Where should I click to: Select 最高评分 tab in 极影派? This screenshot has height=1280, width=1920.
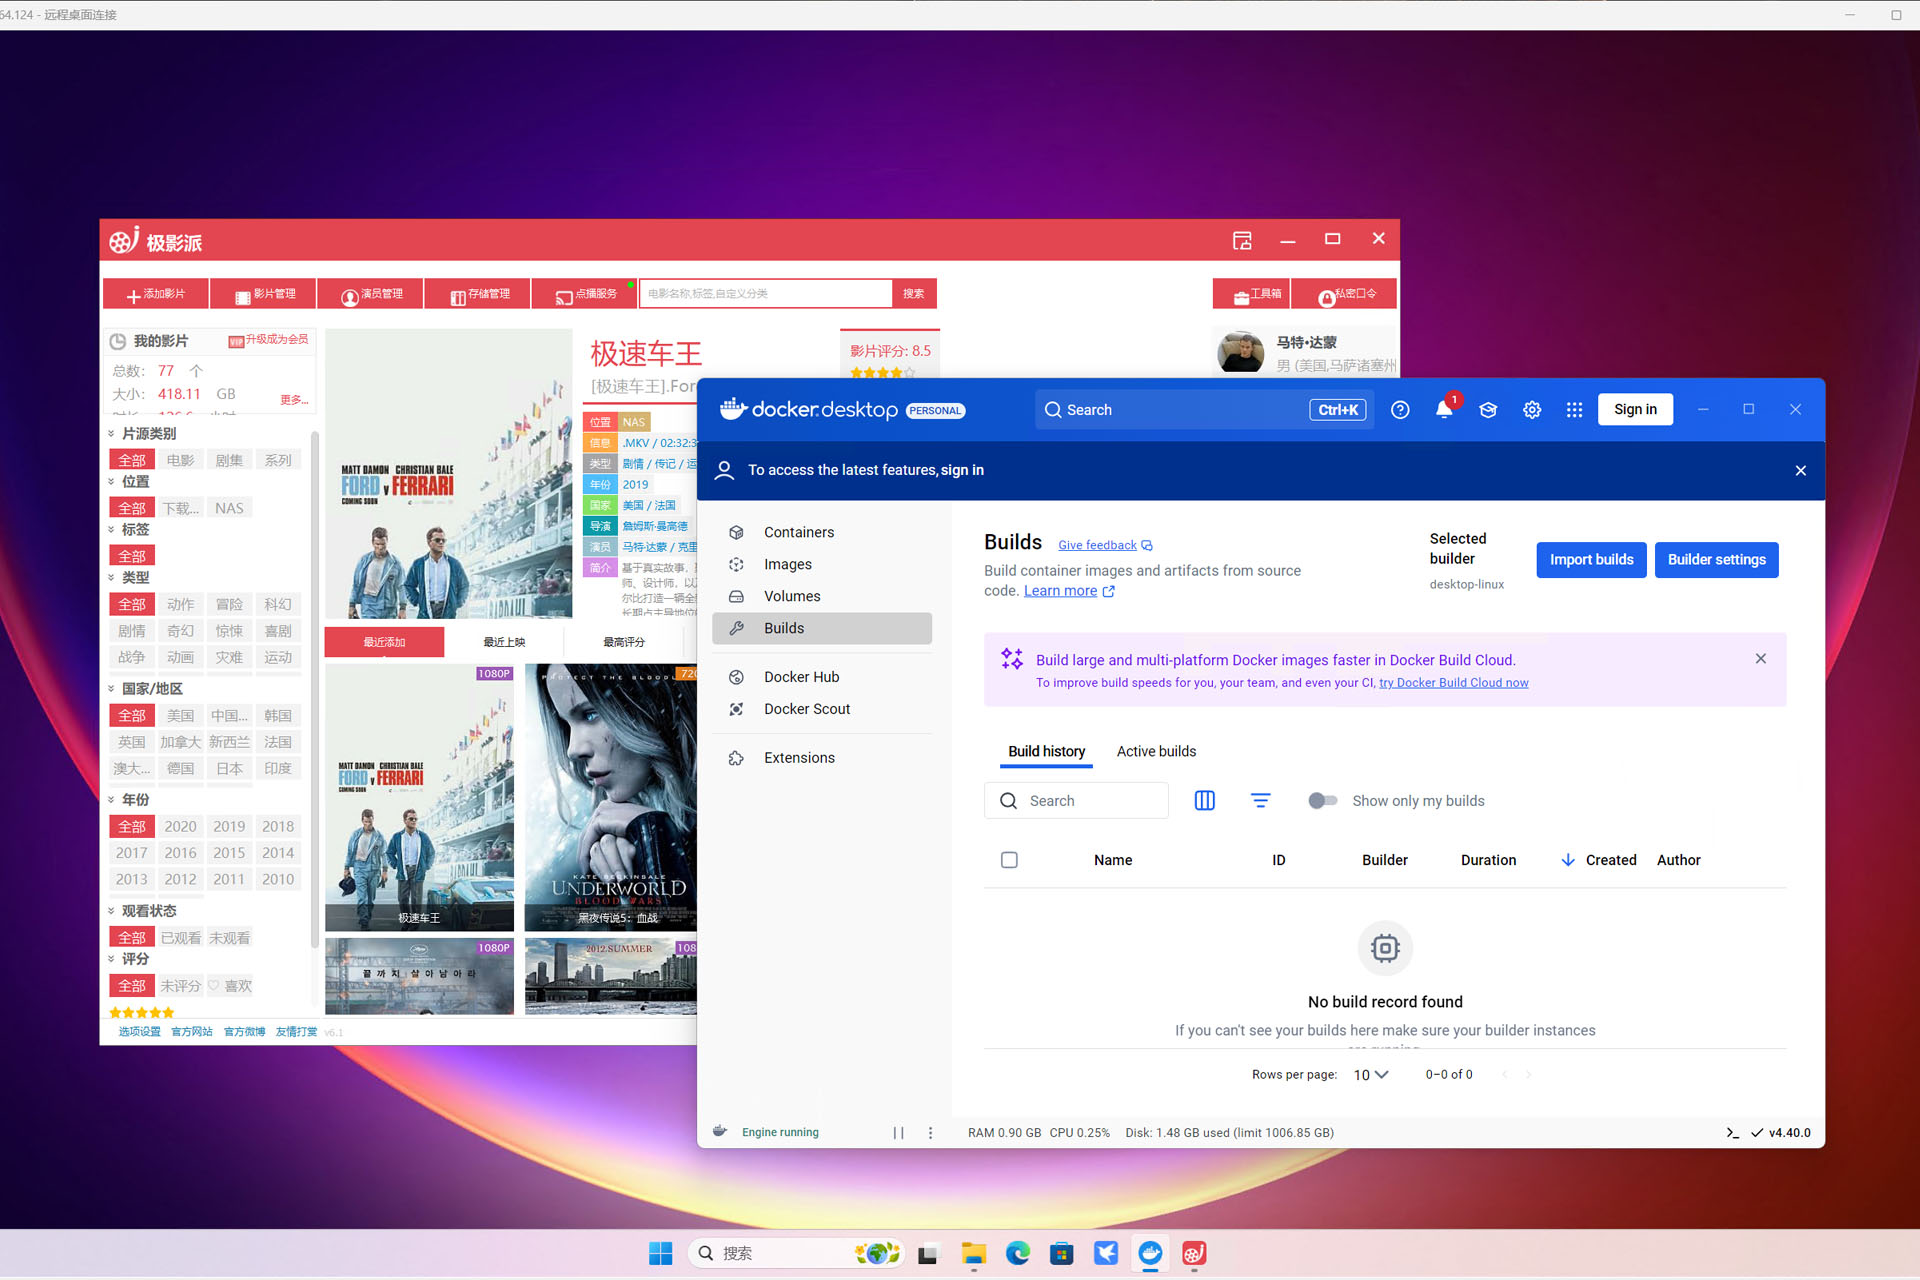pos(624,642)
